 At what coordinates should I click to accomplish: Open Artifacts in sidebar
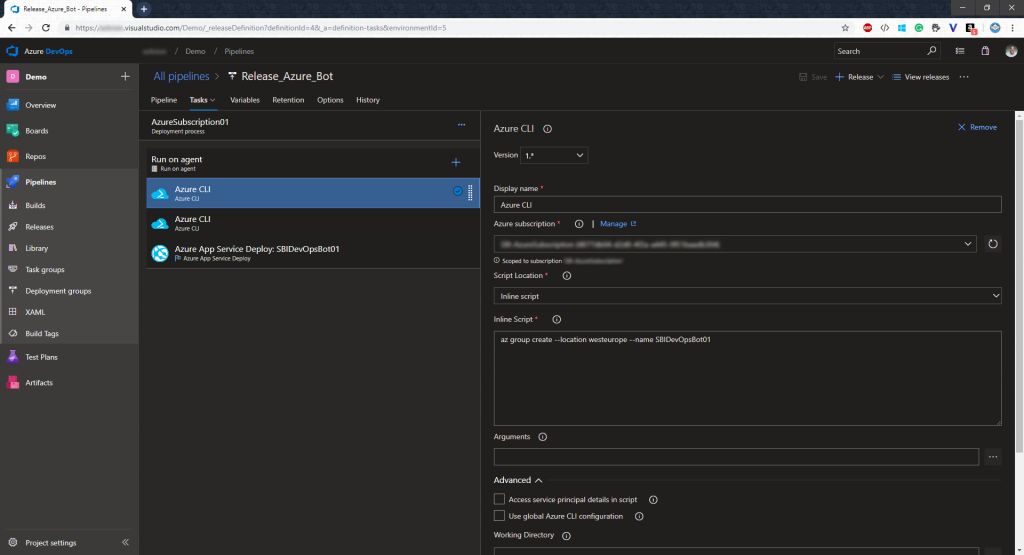coord(39,383)
